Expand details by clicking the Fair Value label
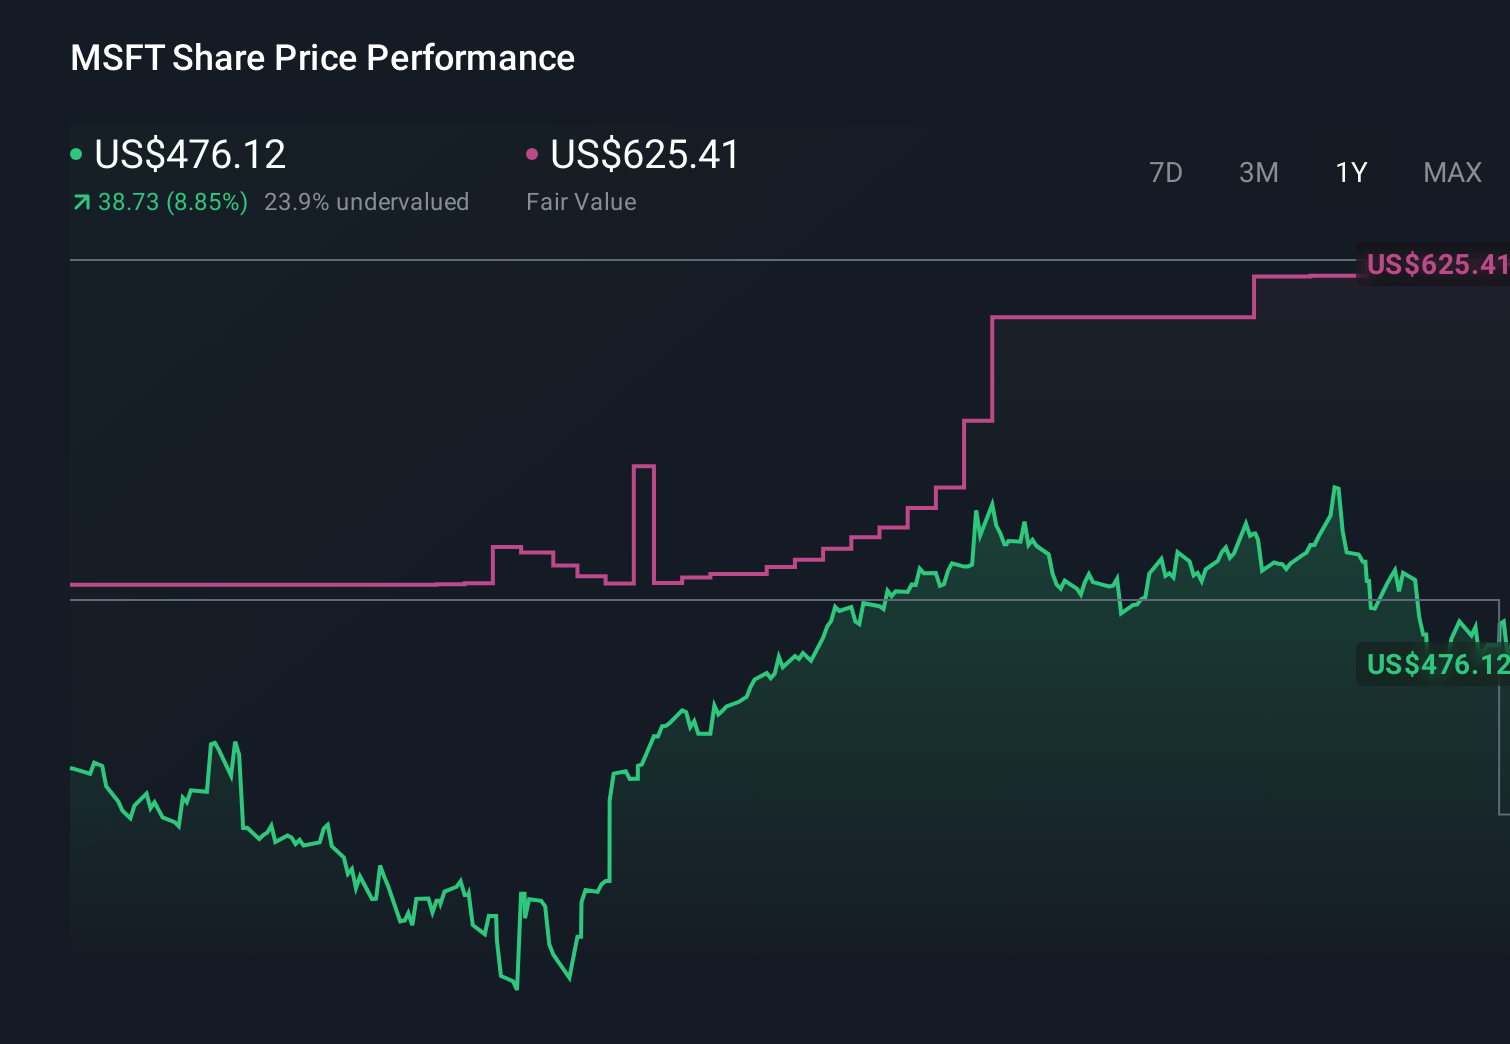 point(580,201)
